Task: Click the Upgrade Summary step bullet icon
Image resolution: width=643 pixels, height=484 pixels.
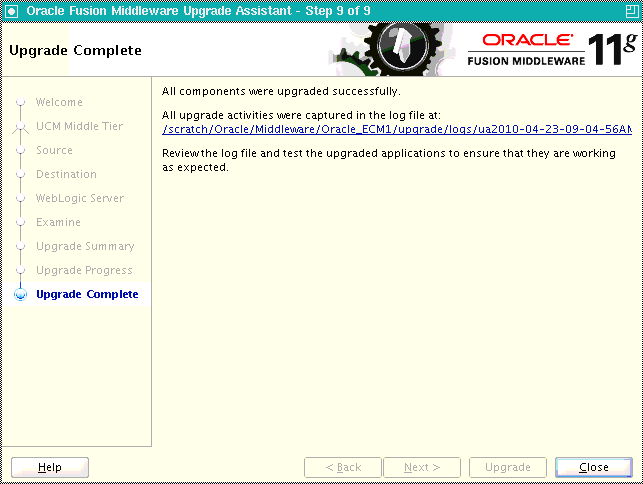Action: [x=21, y=246]
